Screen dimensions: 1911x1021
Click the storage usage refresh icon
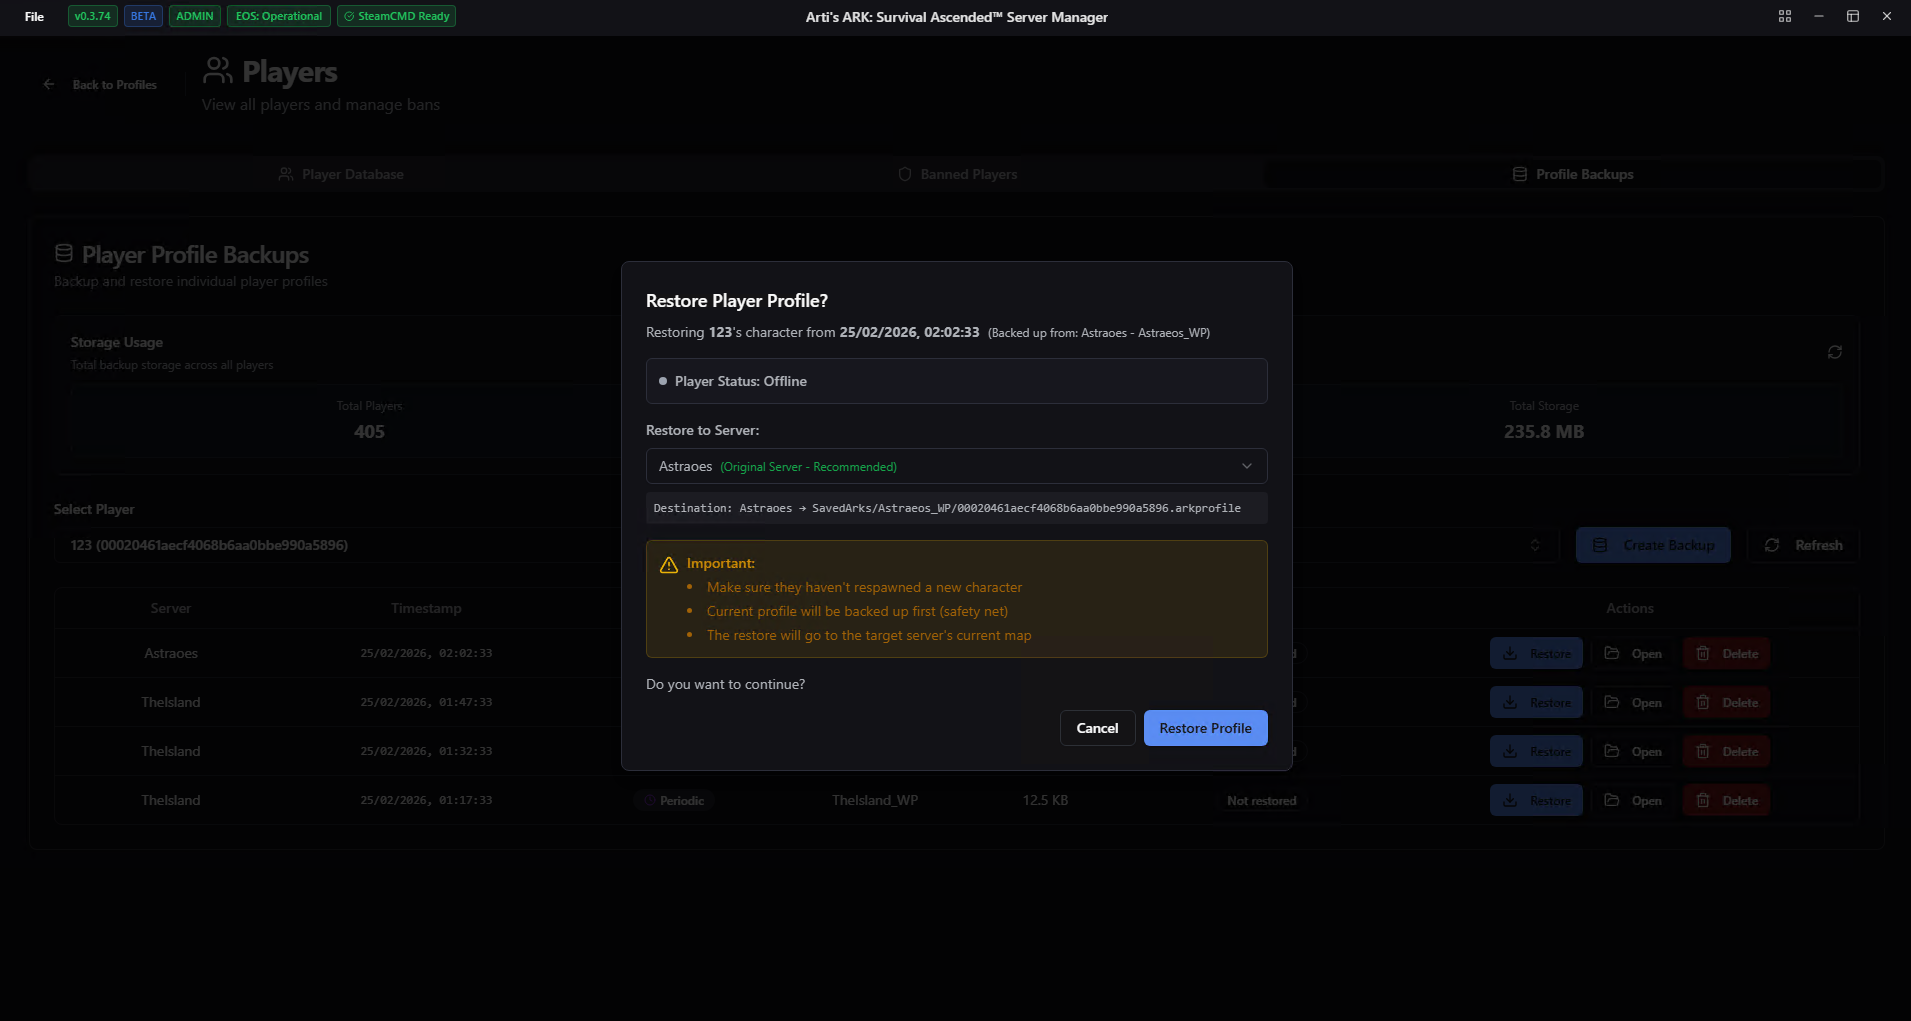click(1834, 352)
